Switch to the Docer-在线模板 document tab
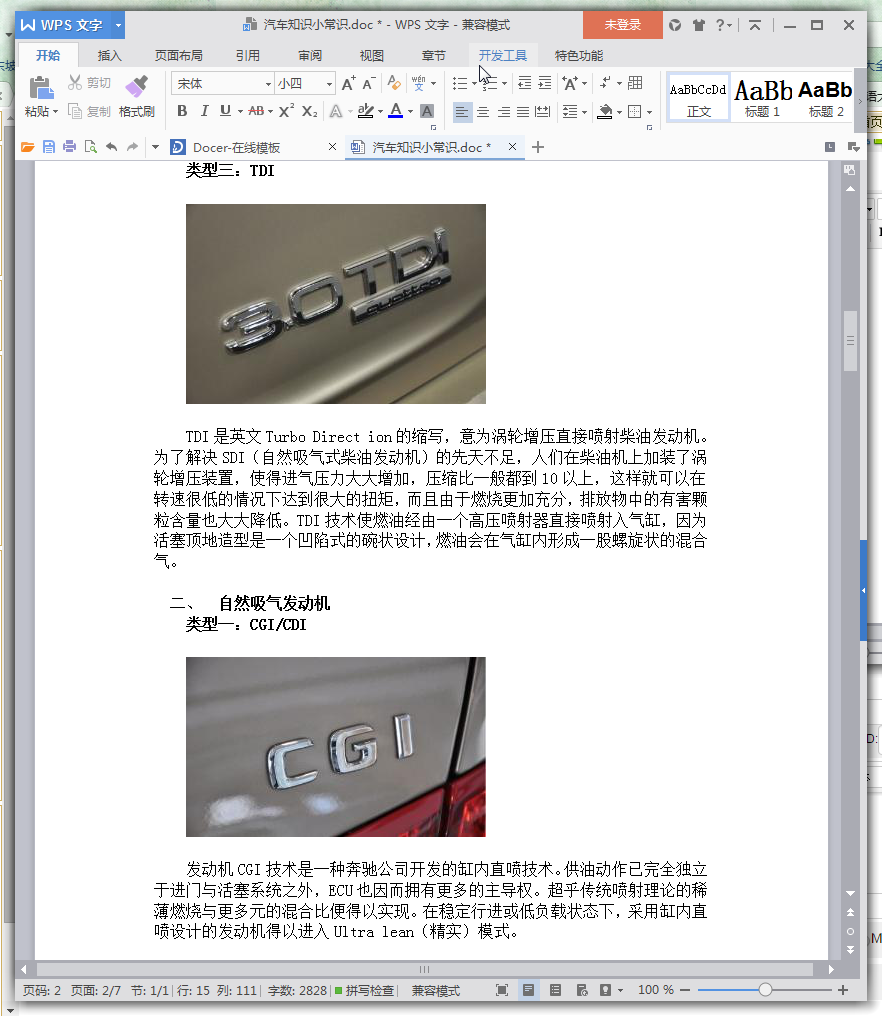 click(237, 148)
